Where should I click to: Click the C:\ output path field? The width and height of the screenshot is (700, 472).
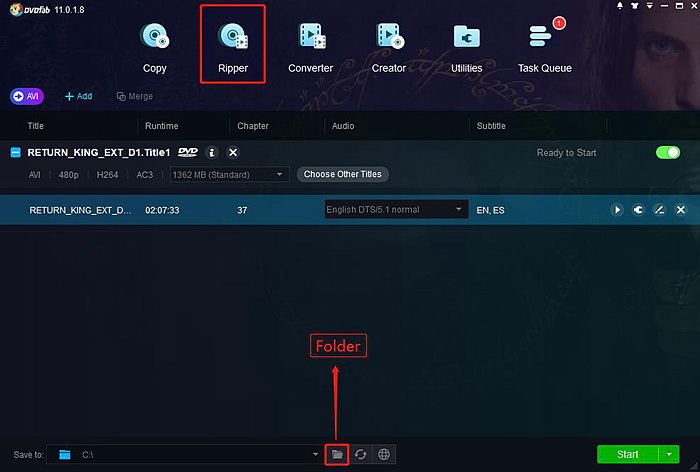click(x=183, y=455)
